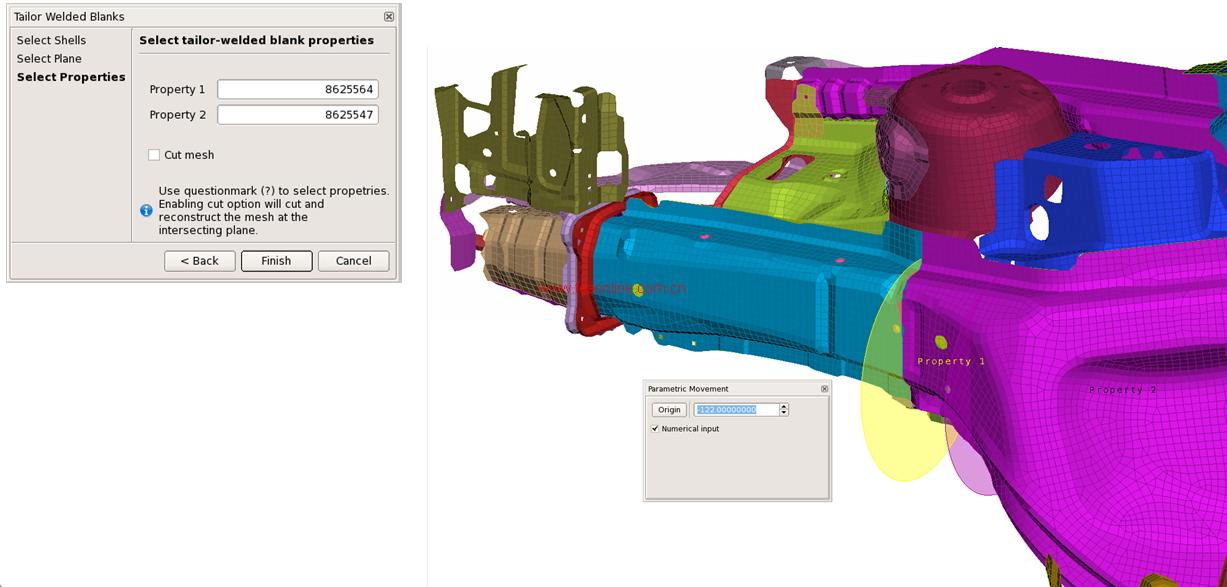The image size is (1227, 587).
Task: Click the Origin button in Parametric Movement
Action: pos(669,410)
